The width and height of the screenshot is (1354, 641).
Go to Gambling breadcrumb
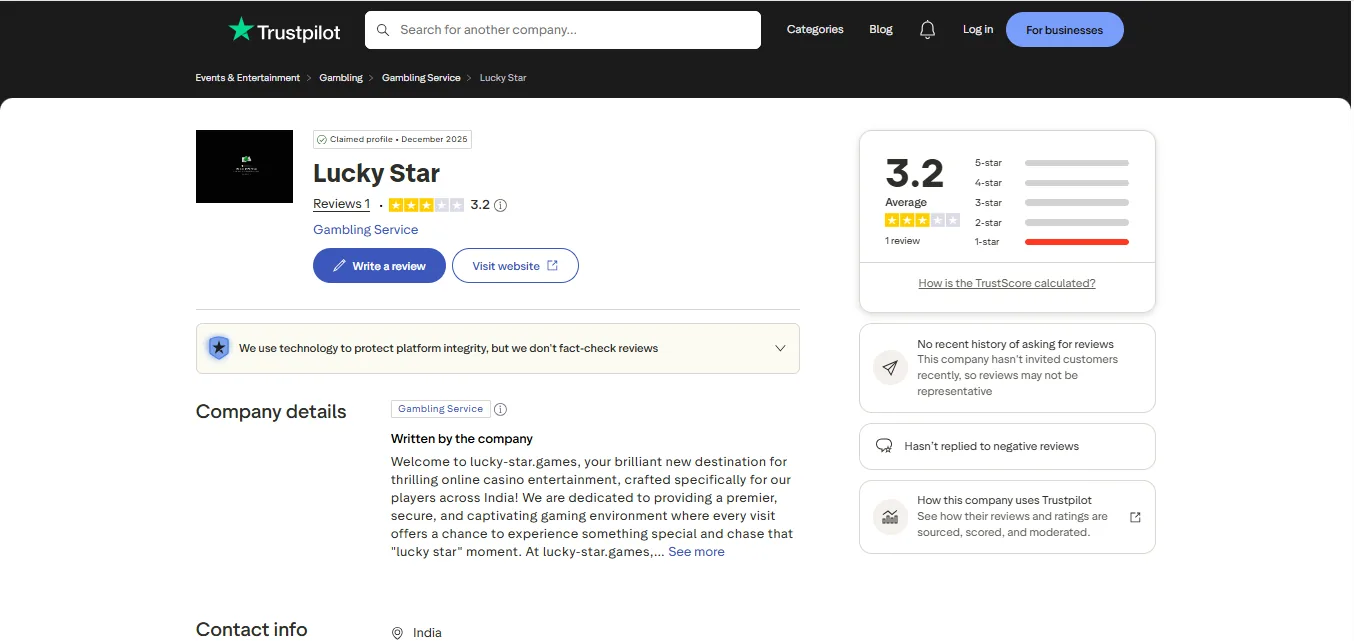point(341,78)
